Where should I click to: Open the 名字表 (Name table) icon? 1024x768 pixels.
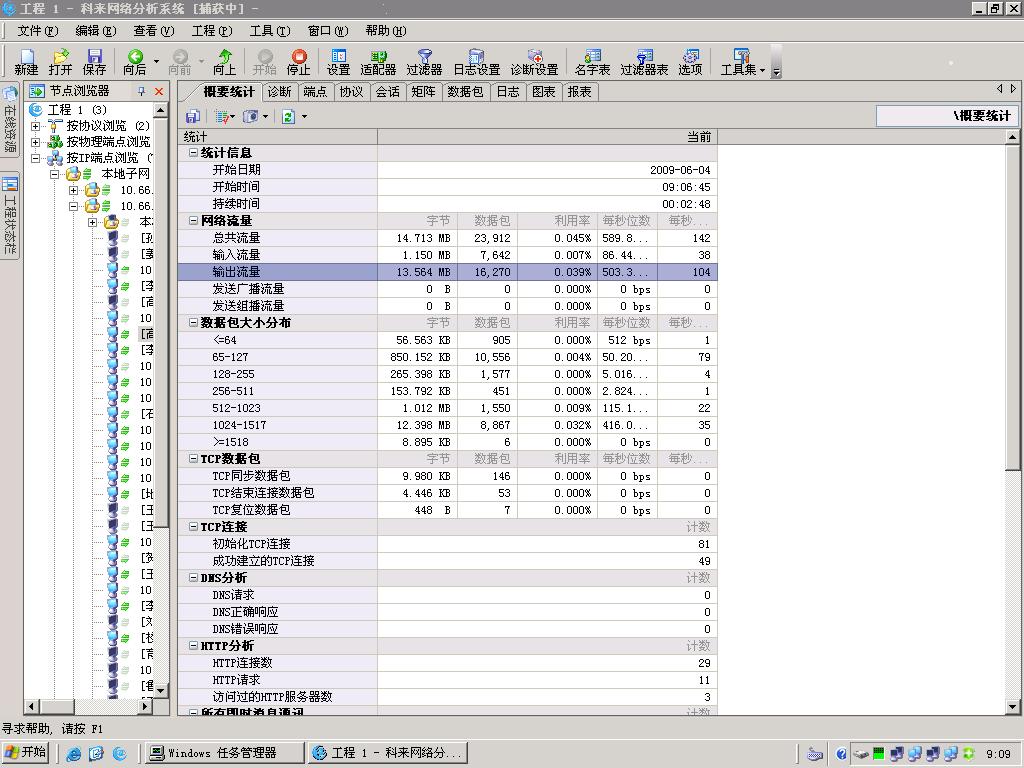point(592,62)
